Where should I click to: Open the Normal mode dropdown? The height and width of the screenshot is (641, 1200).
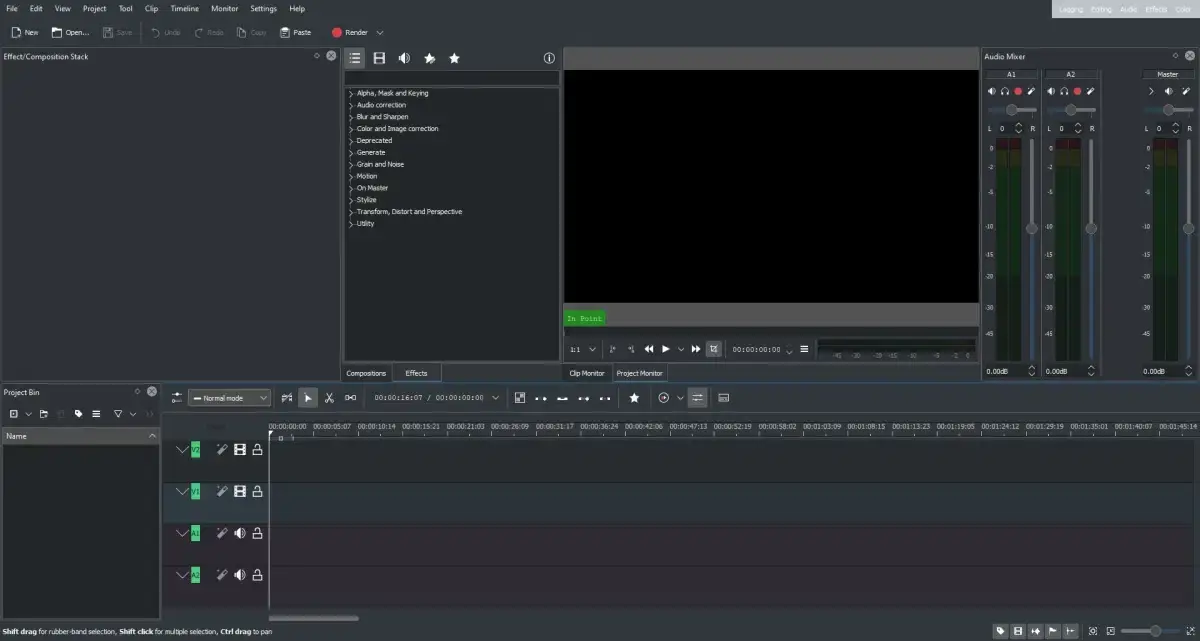click(228, 397)
